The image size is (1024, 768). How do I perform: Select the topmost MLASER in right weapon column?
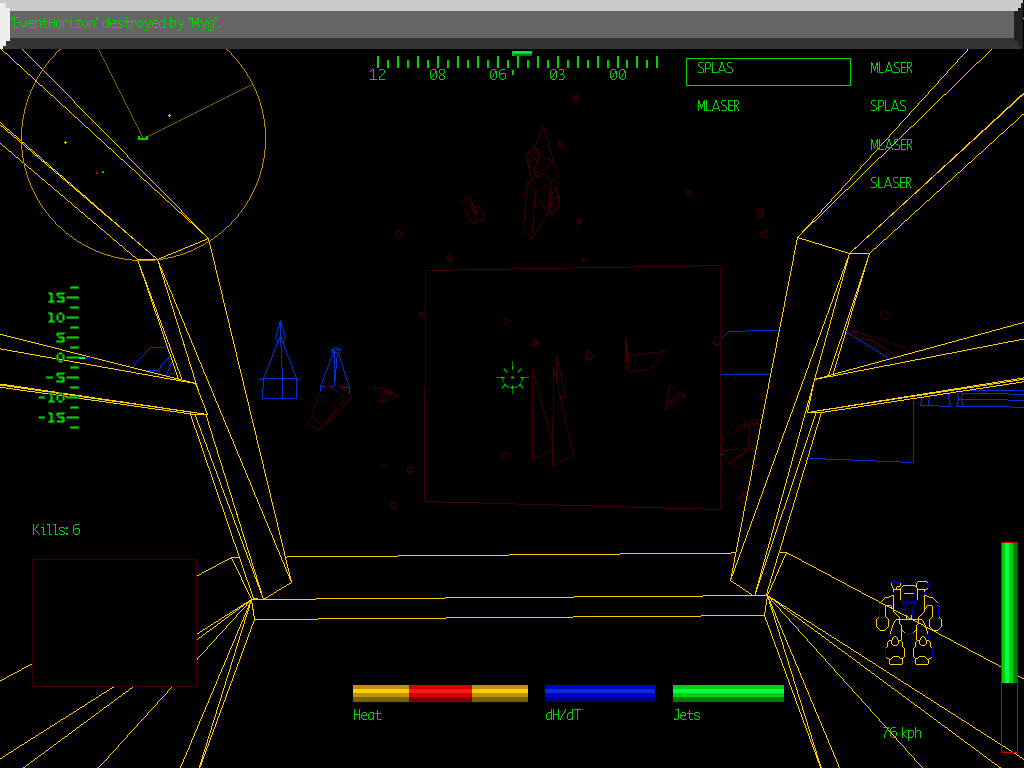pyautogui.click(x=890, y=68)
